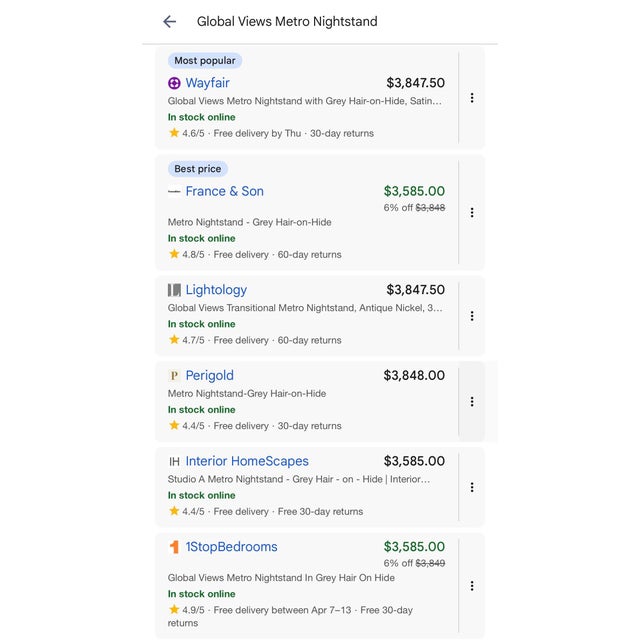Open more options for Wayfair listing
The image size is (640, 640).
(x=472, y=98)
